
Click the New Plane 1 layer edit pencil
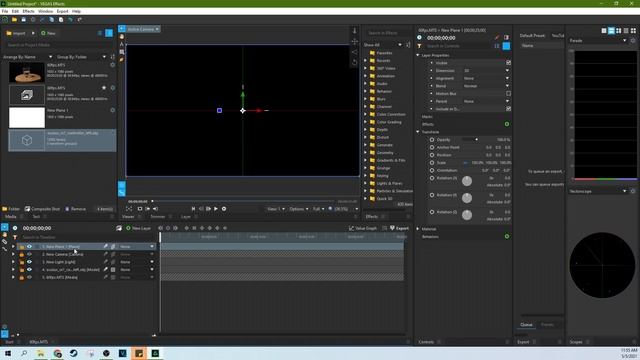click(x=105, y=247)
